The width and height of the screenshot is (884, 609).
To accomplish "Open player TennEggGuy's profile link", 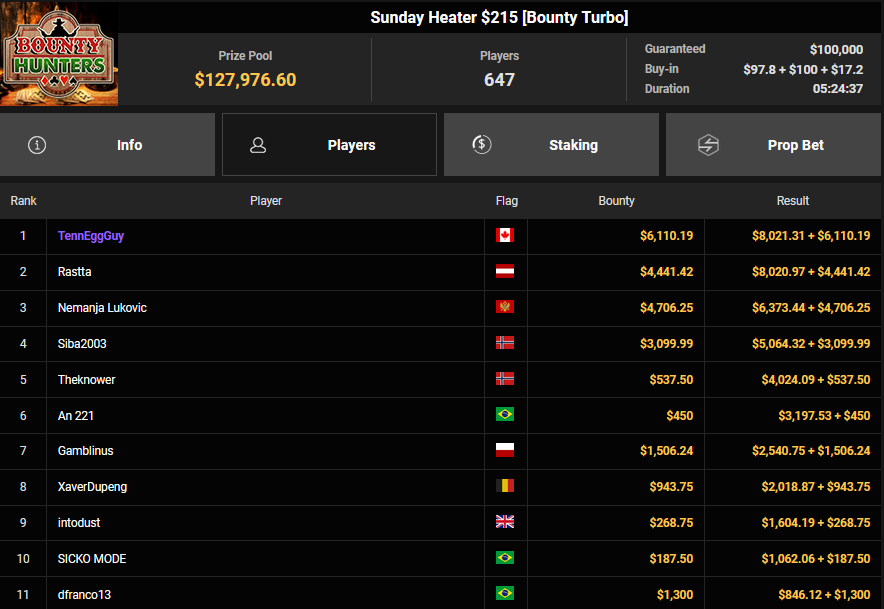I will tap(91, 236).
